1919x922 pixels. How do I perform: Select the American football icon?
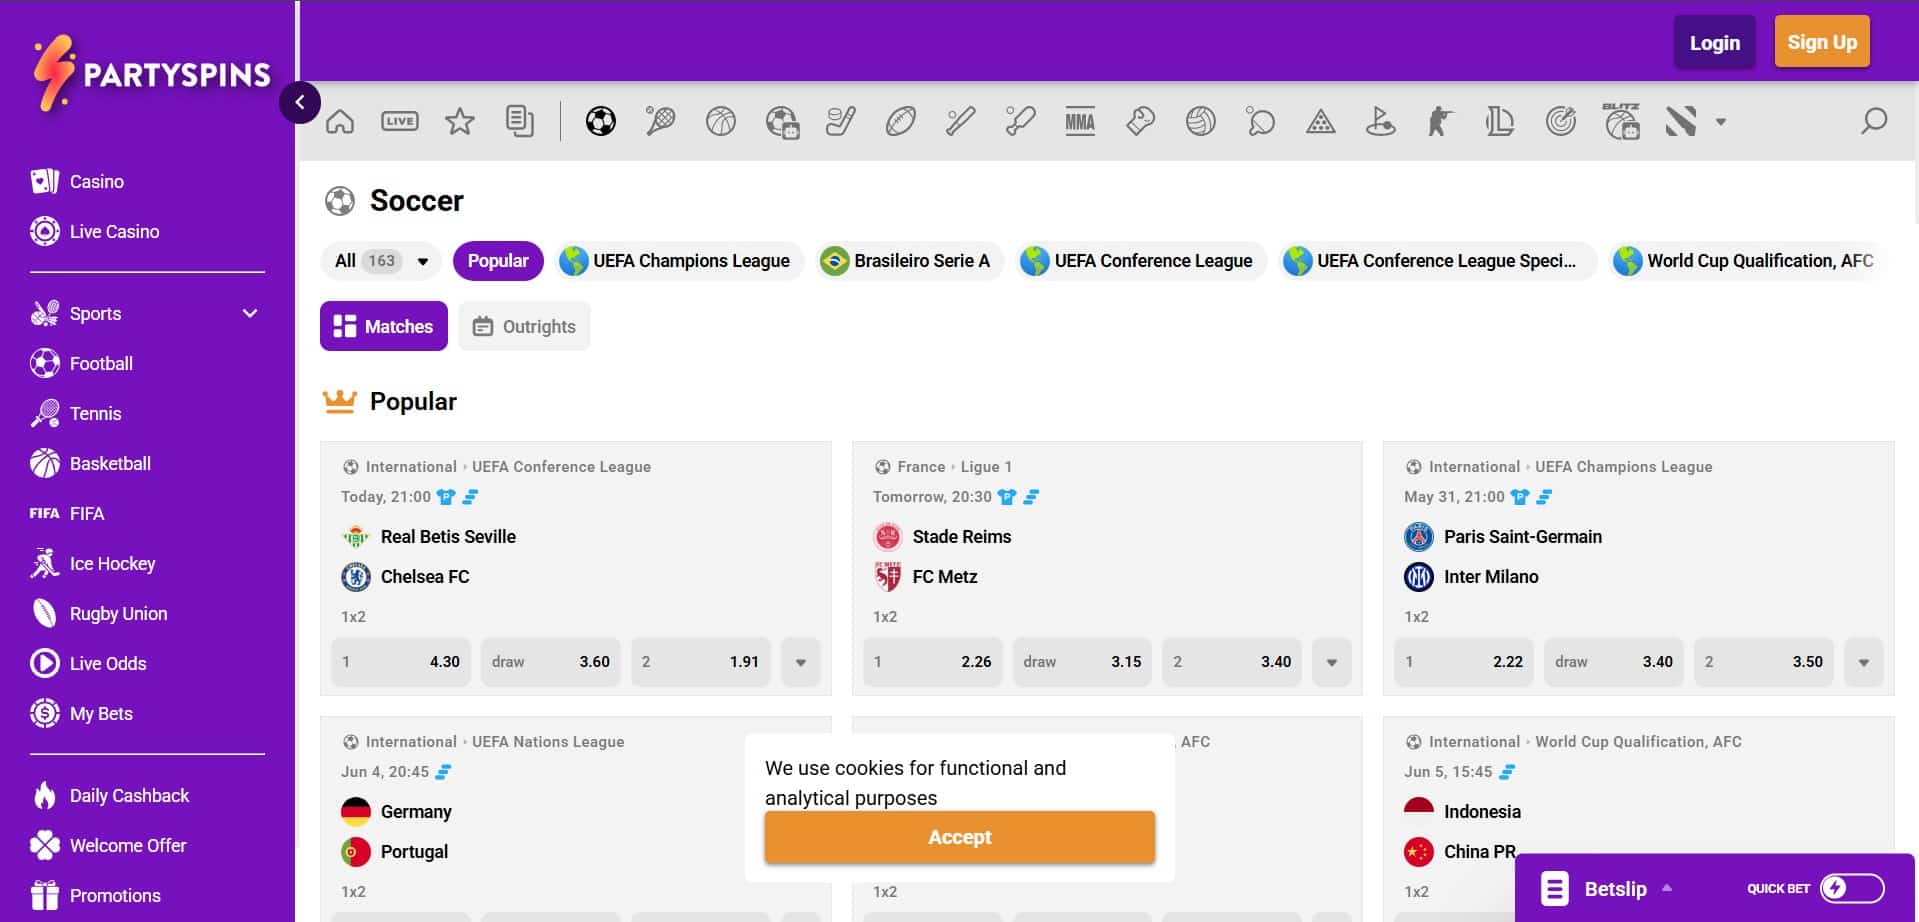(900, 122)
